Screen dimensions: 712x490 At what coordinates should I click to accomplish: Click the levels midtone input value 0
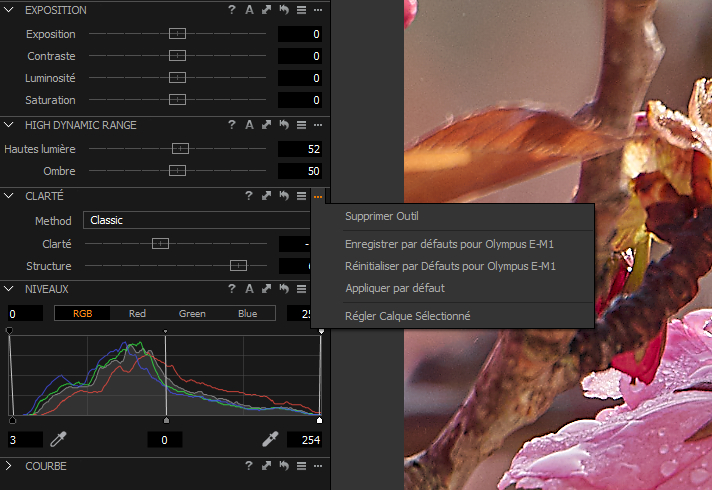[165, 440]
